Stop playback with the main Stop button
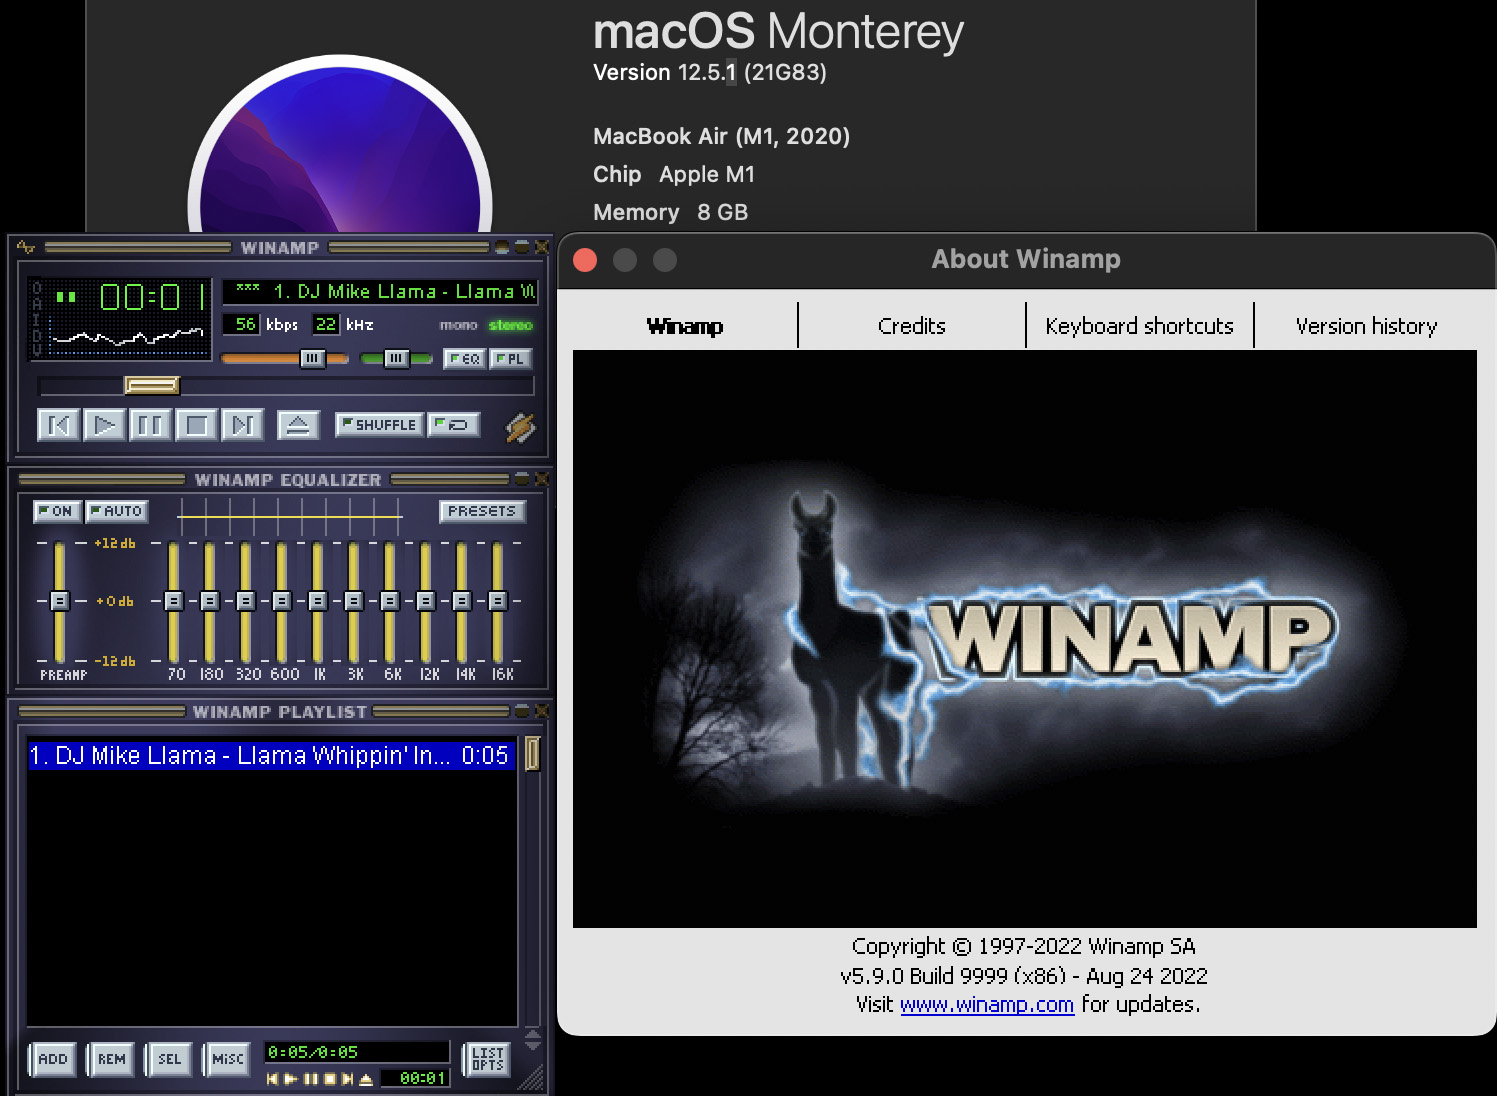Image resolution: width=1497 pixels, height=1096 pixels. point(197,425)
